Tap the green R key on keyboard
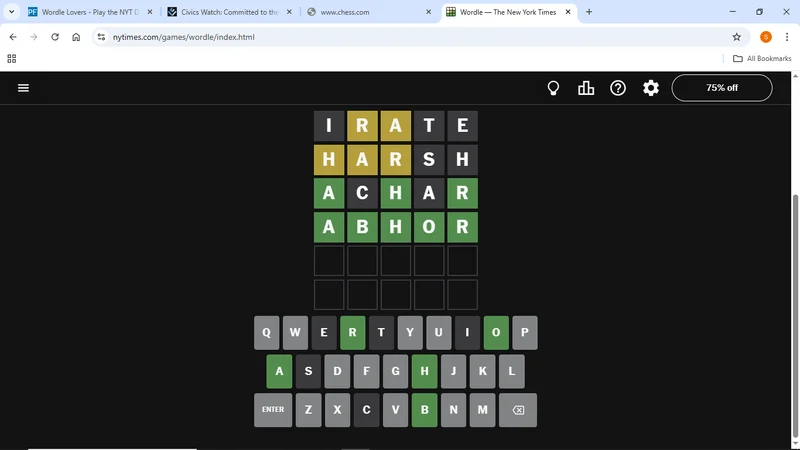This screenshot has width=800, height=450. click(353, 333)
